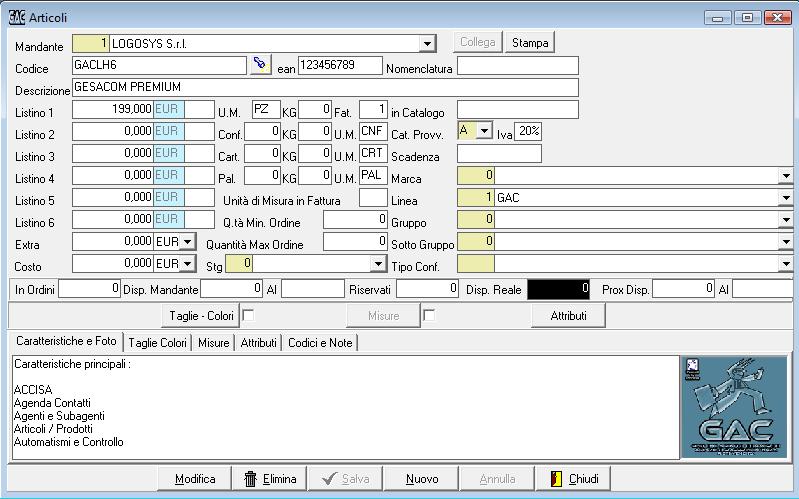Click the Mandante code field showing 1

(91, 44)
